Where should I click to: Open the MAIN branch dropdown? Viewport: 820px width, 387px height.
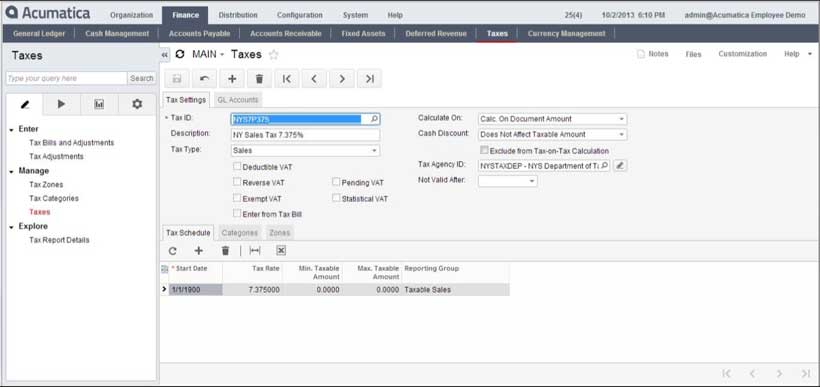click(x=208, y=54)
